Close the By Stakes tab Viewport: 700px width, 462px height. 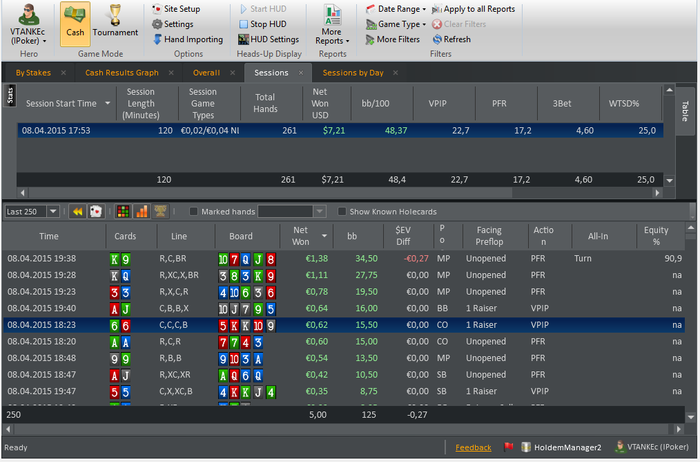tap(63, 73)
